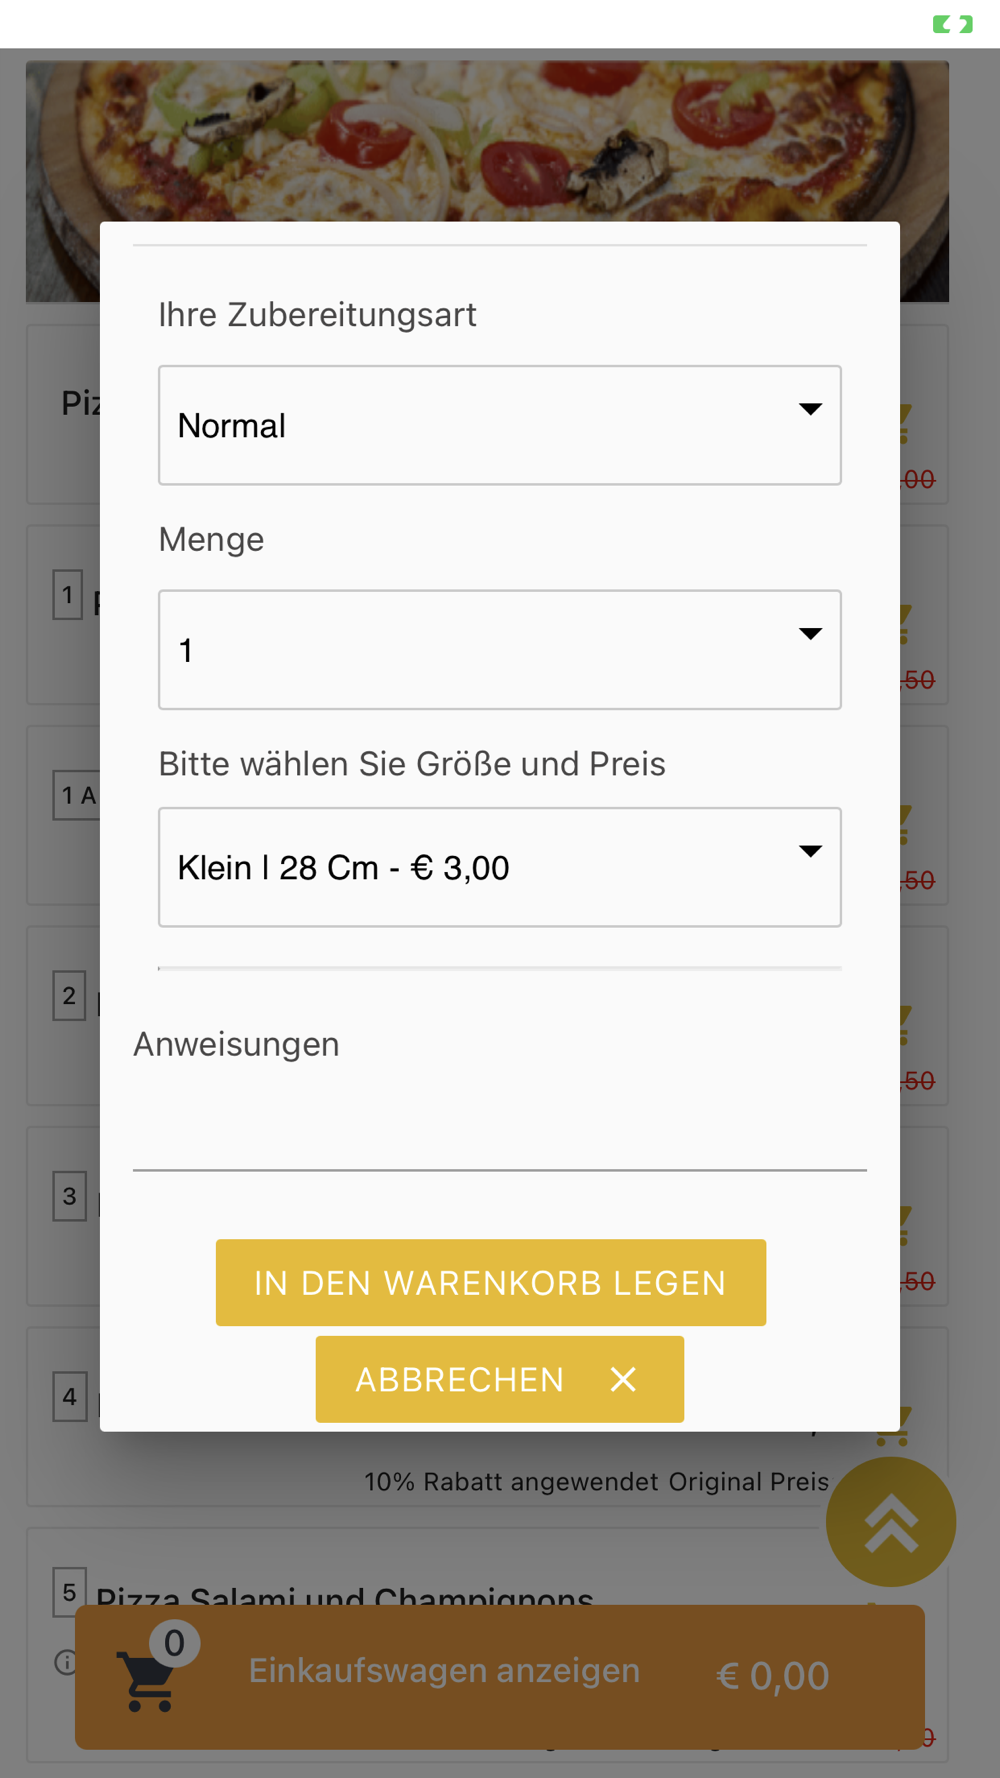The width and height of the screenshot is (1000, 1778).
Task: Click the arrow beside Klein 28 Cm
Action: [810, 851]
